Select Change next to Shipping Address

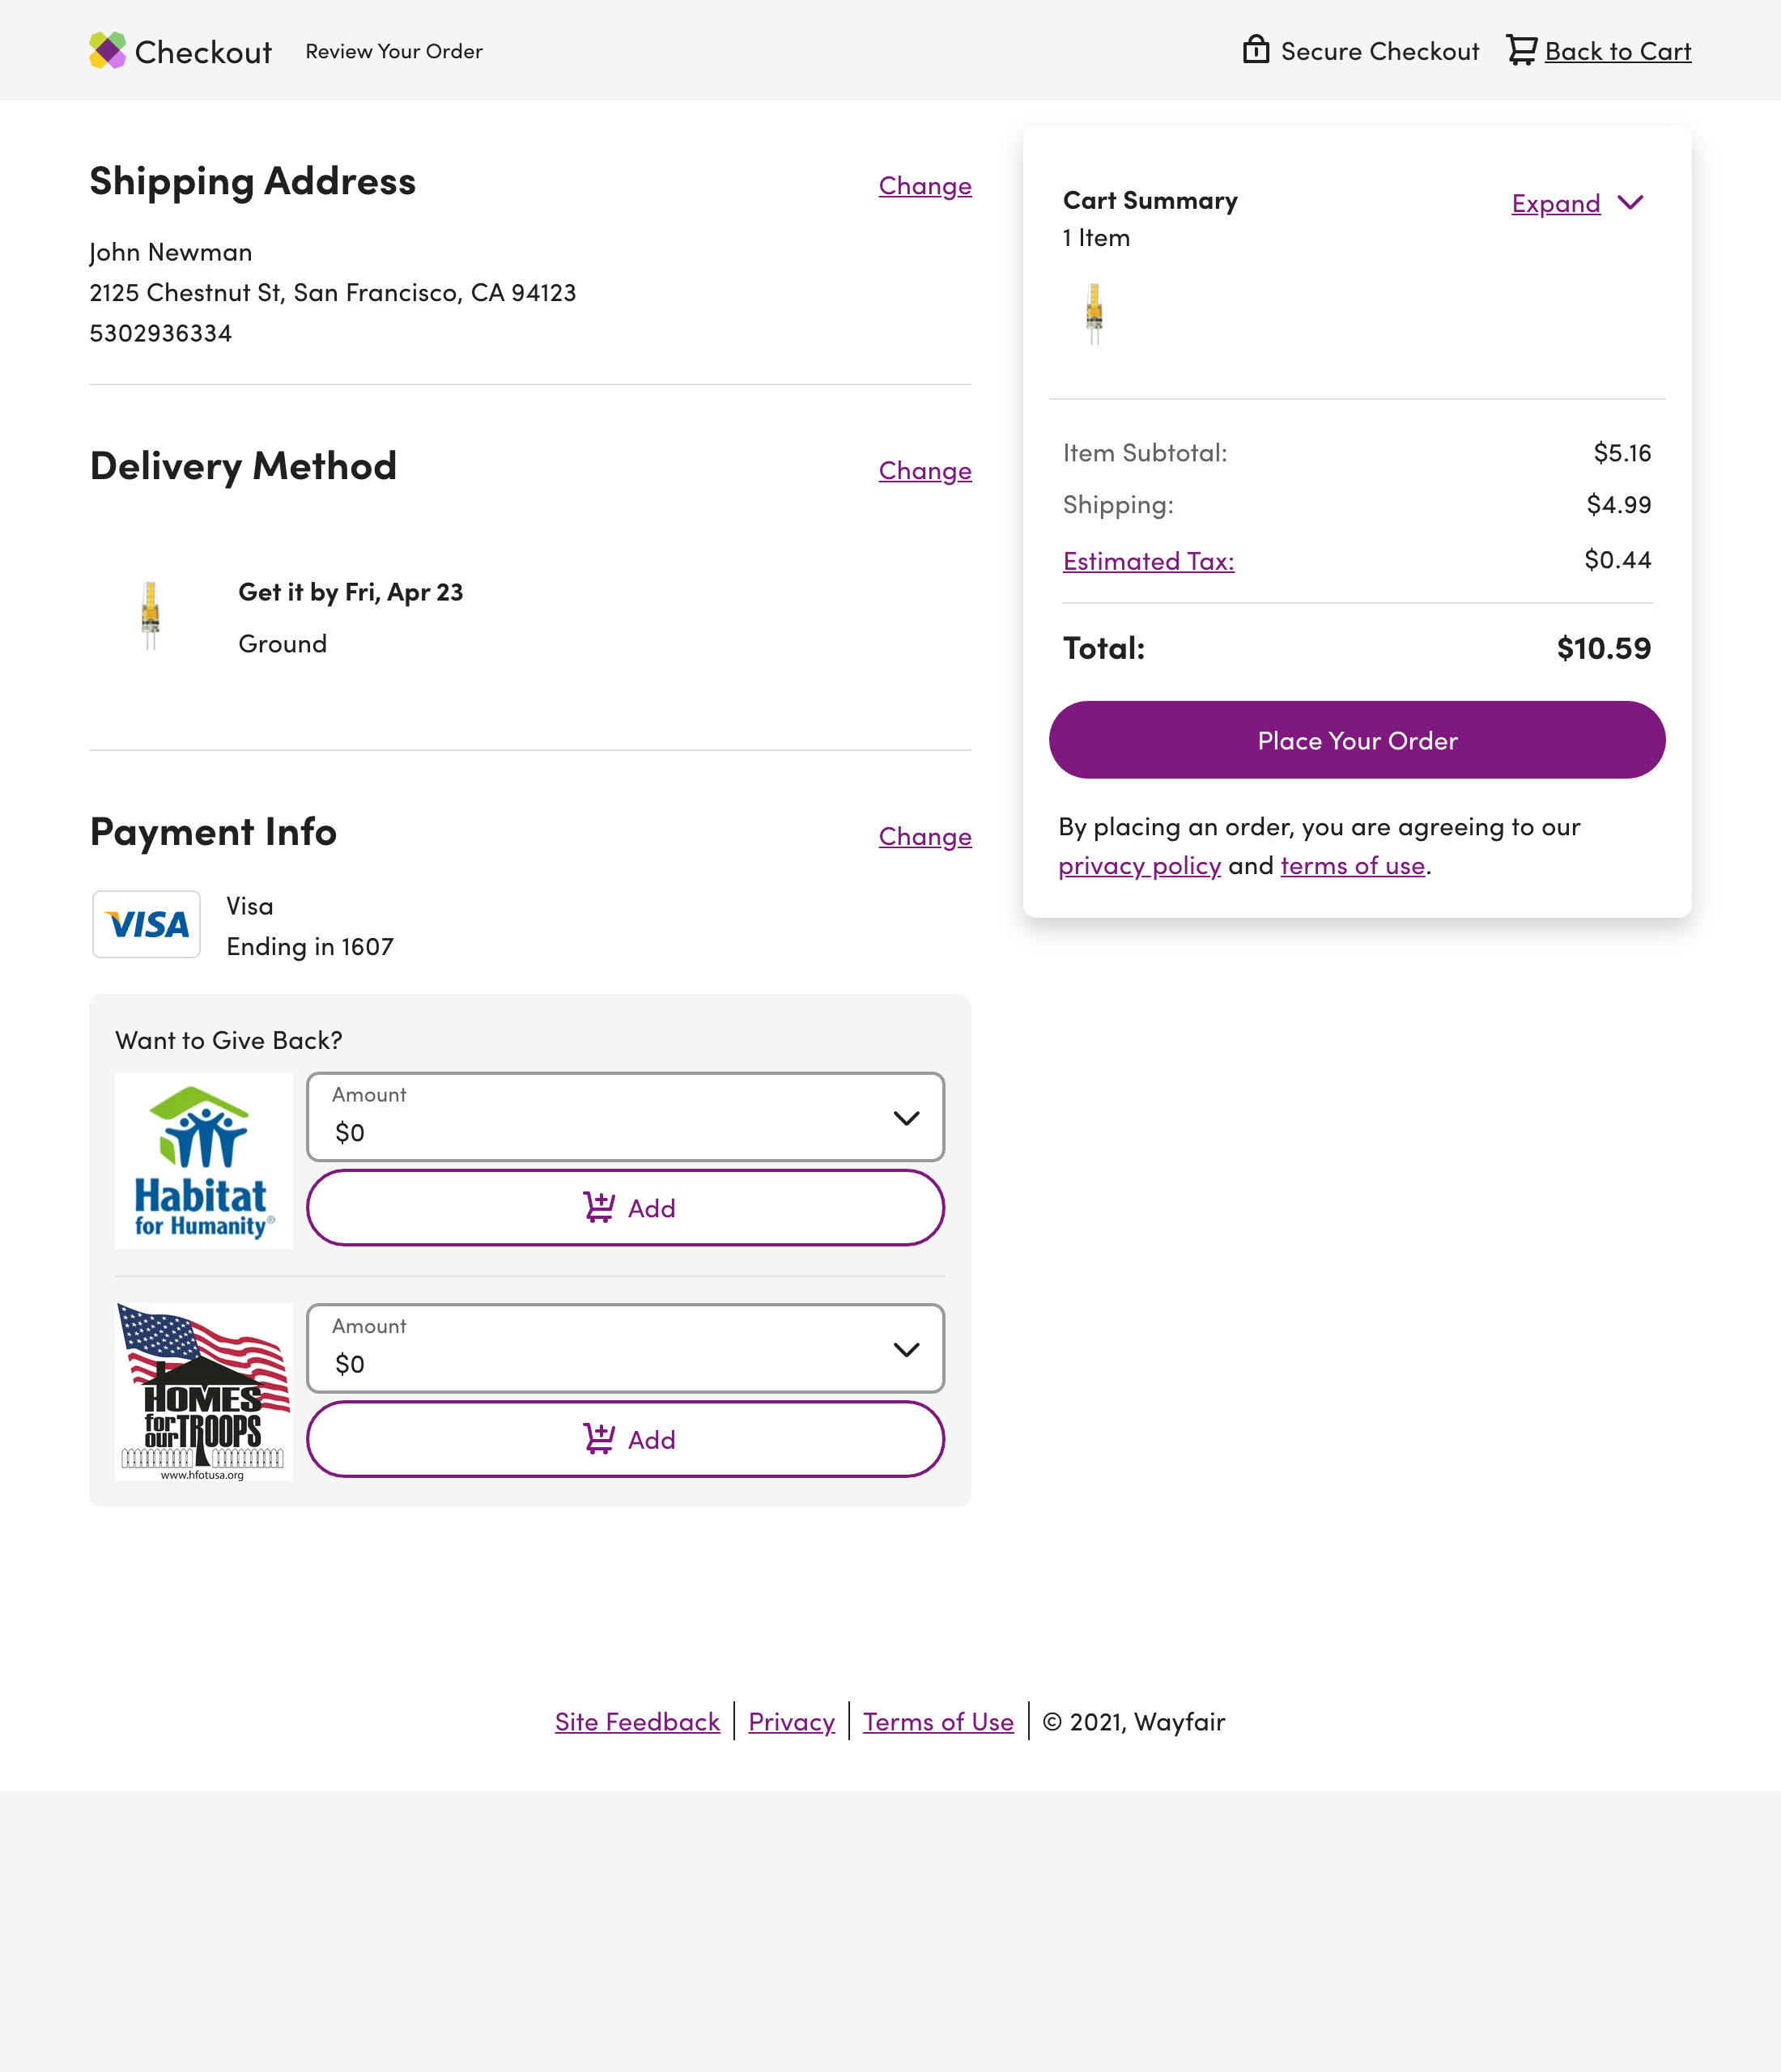point(924,186)
